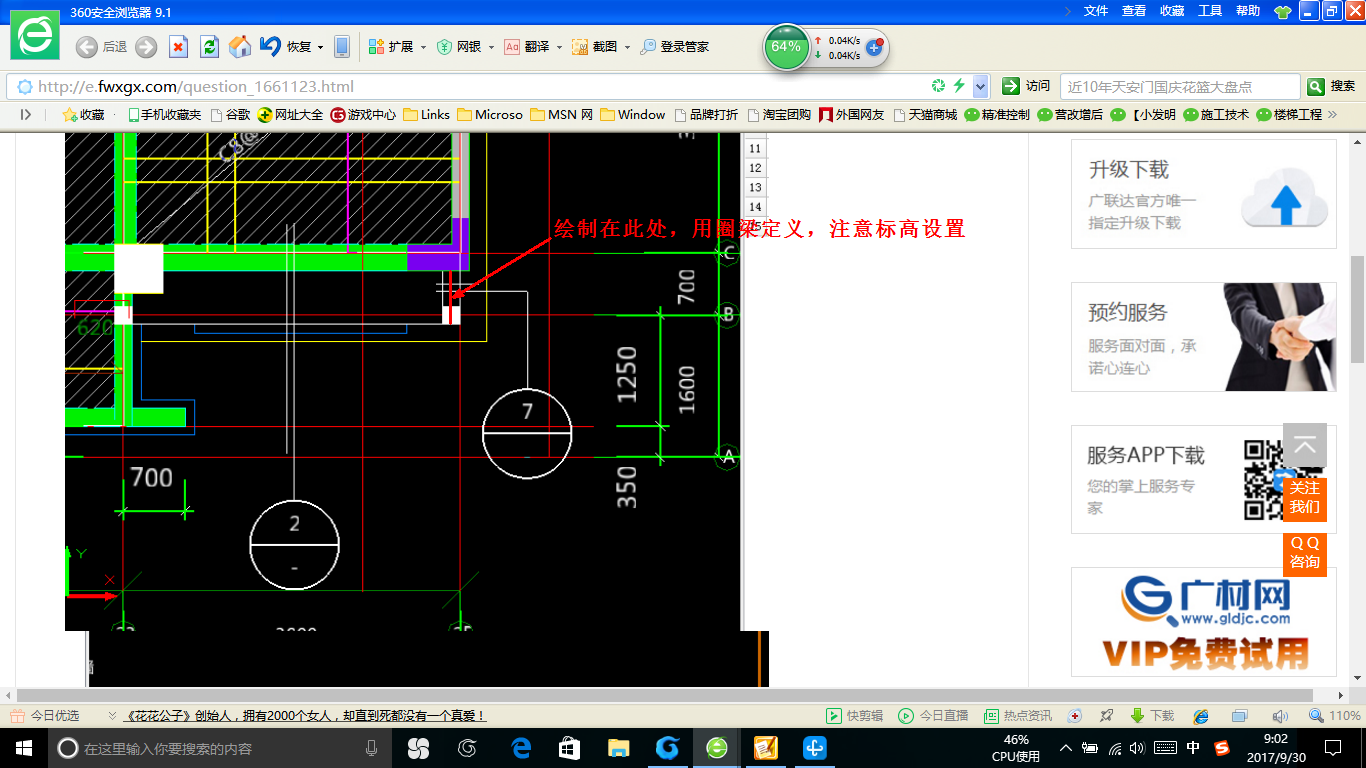Image resolution: width=1366 pixels, height=768 pixels.
Task: Click the search box with 天安门 text
Action: (1180, 86)
